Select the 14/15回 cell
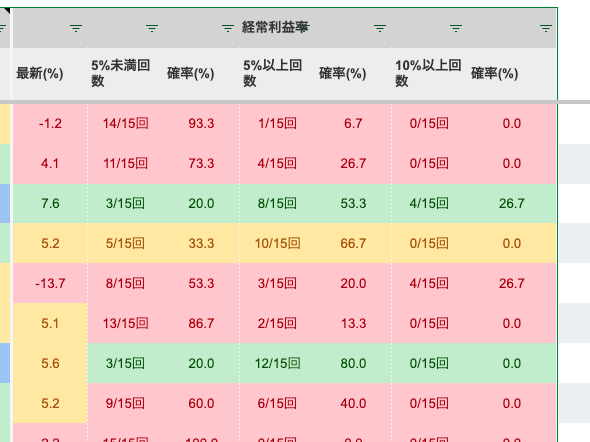The height and width of the screenshot is (442, 590). pos(126,123)
